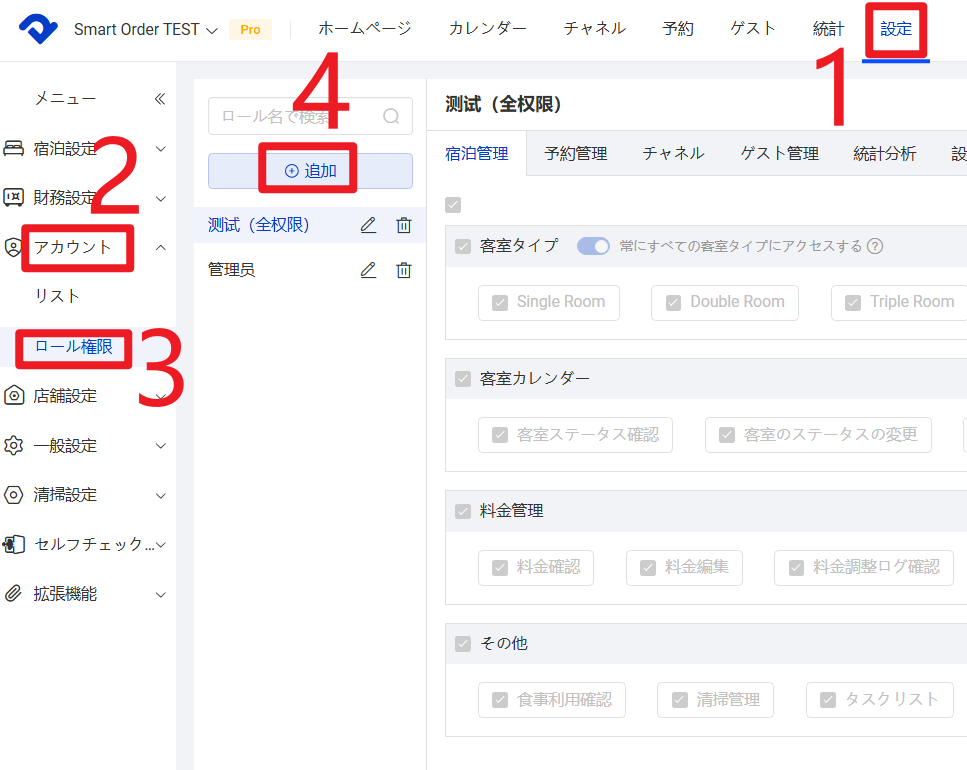Collapse the アカウント menu section

[x=160, y=247]
